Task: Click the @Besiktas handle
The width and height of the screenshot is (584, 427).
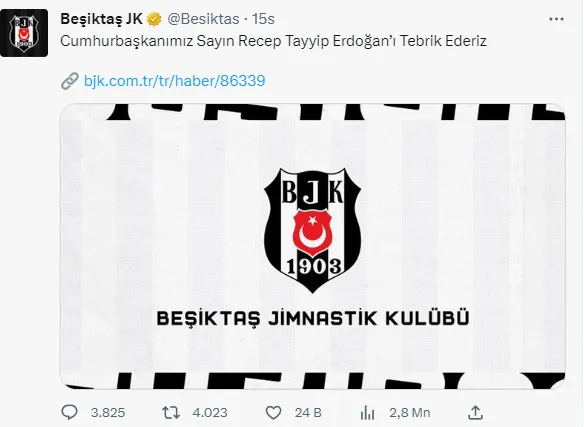Action: point(203,19)
